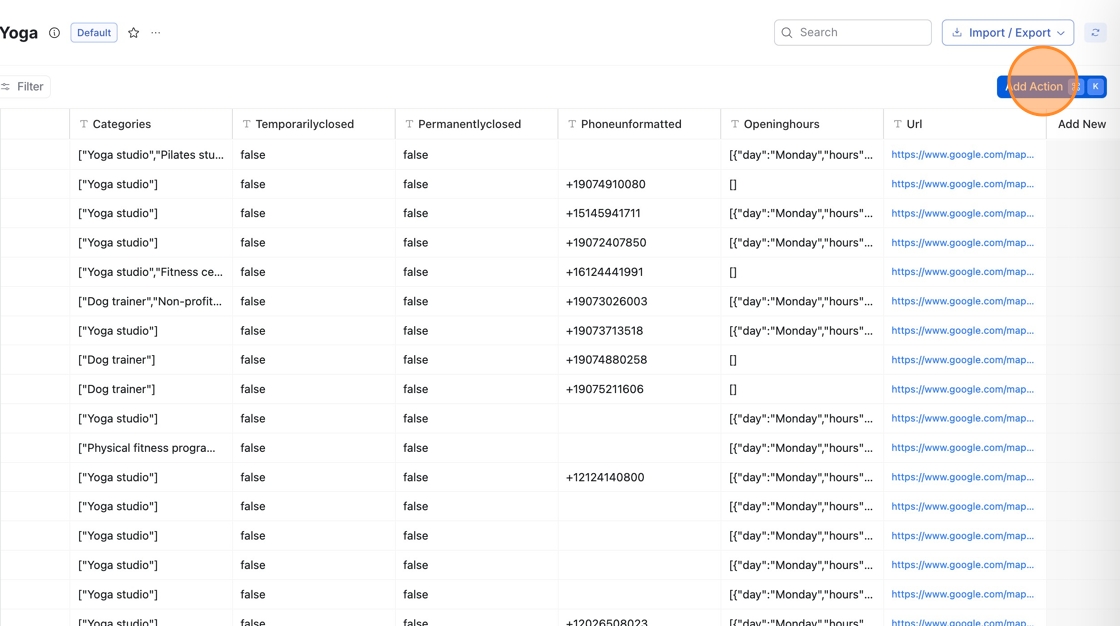Select the cell ["Dog trainer","Non-profit...
This screenshot has height=626, width=1120.
click(151, 302)
